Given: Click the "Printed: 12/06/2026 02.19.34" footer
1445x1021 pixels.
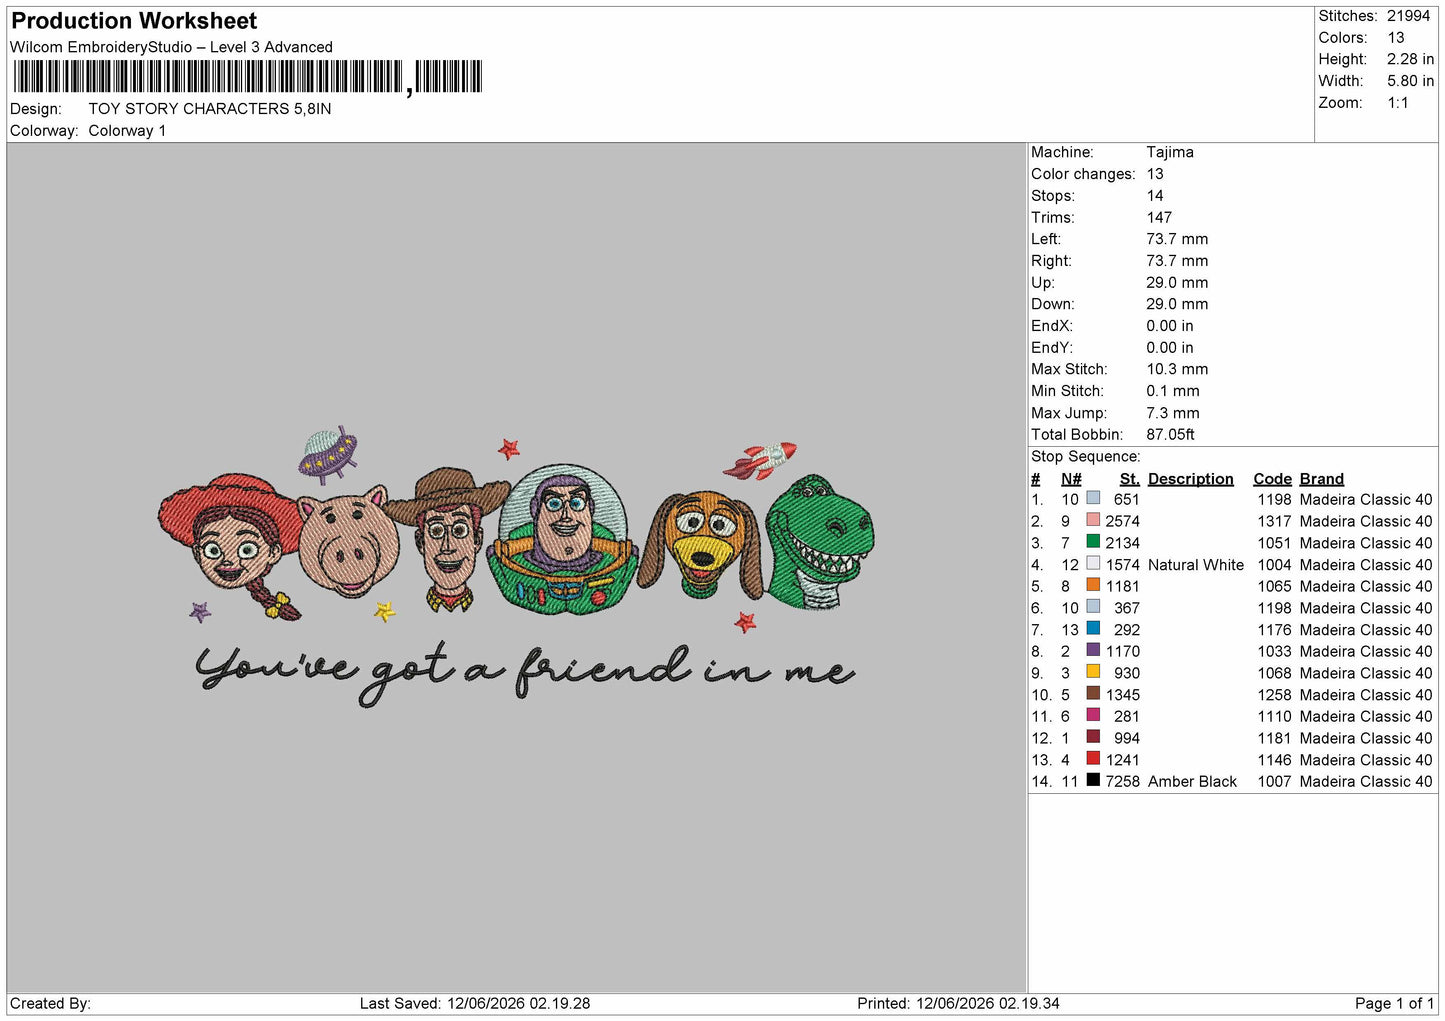Looking at the screenshot, I should pyautogui.click(x=958, y=1003).
